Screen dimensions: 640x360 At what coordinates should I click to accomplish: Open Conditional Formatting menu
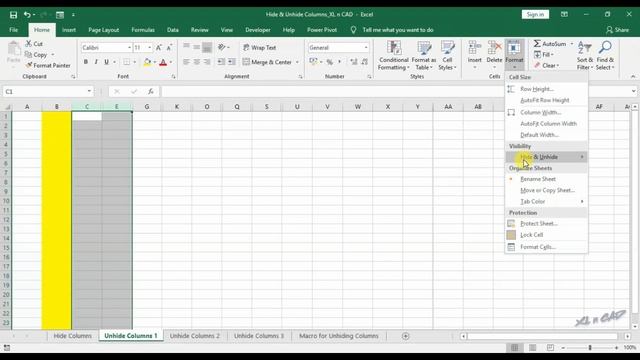(393, 56)
